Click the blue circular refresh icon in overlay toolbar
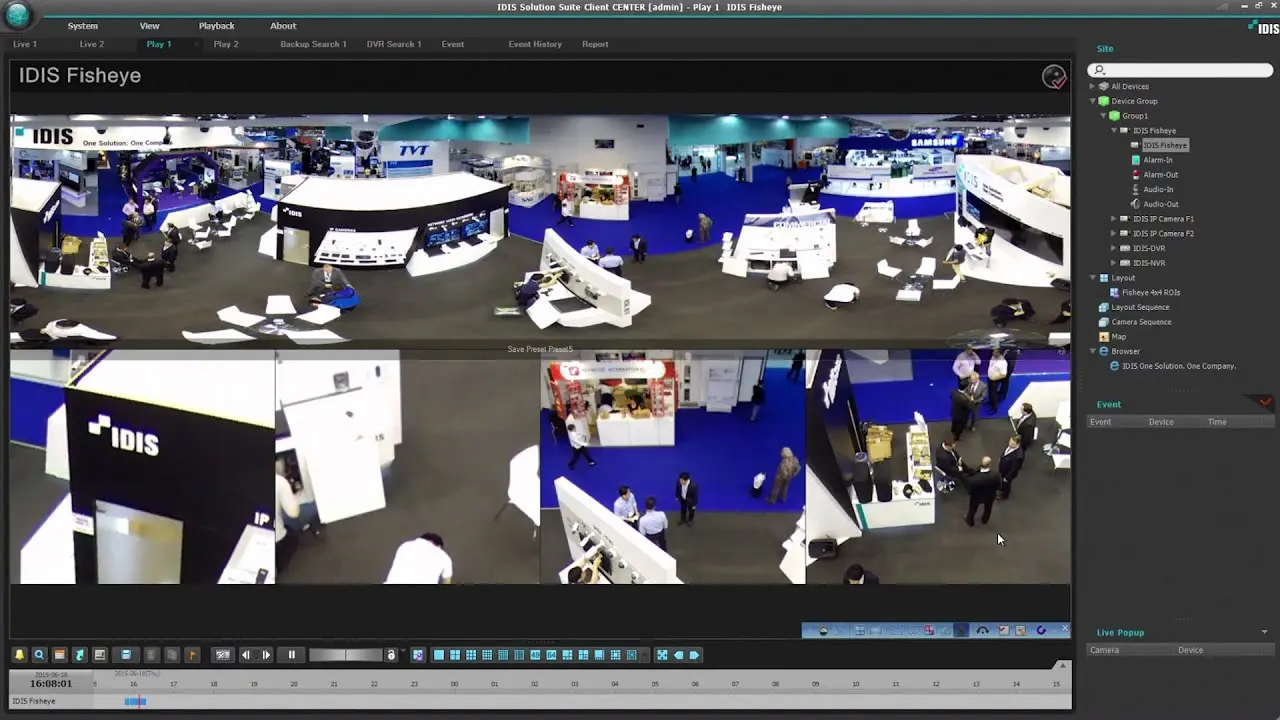This screenshot has height=720, width=1280. [x=1041, y=630]
